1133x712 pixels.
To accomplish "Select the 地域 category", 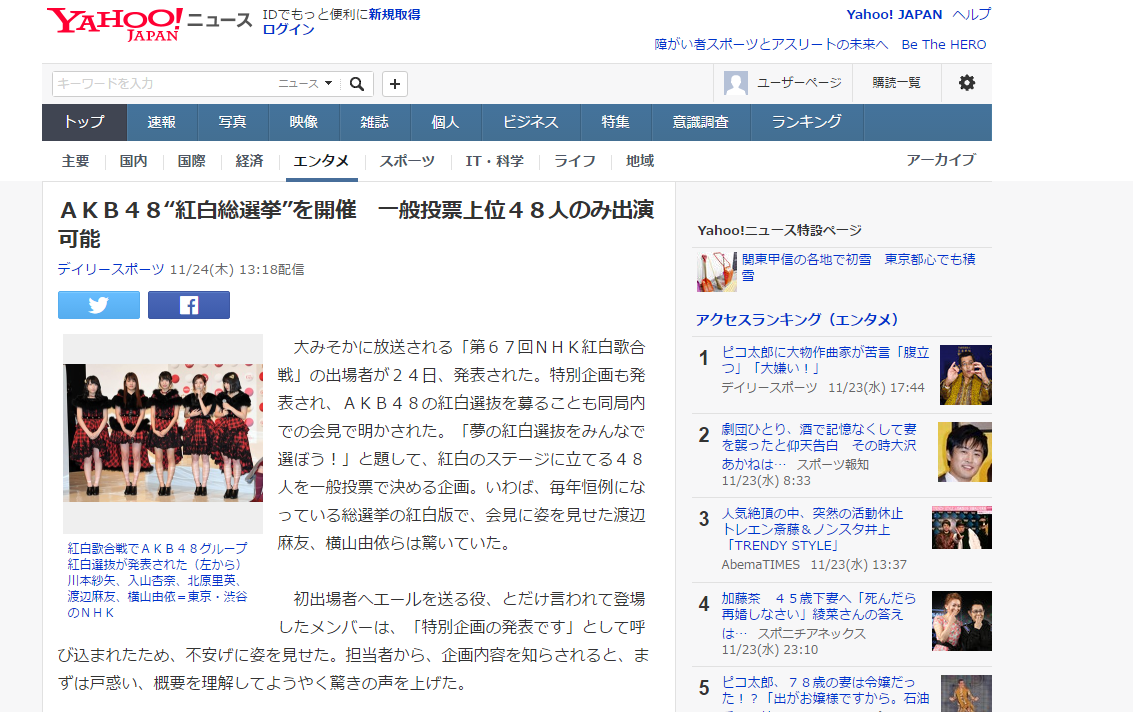I will click(640, 161).
